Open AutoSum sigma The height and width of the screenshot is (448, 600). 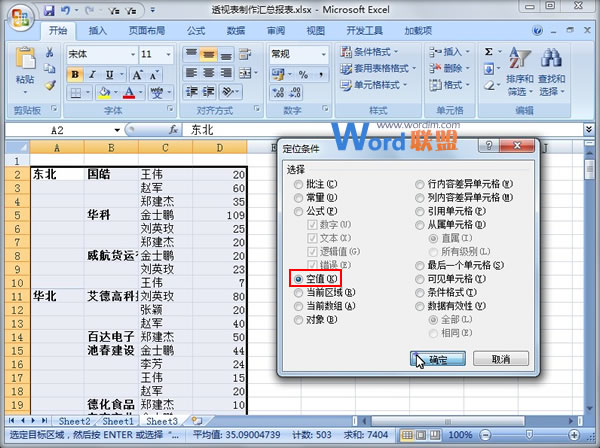[x=489, y=52]
